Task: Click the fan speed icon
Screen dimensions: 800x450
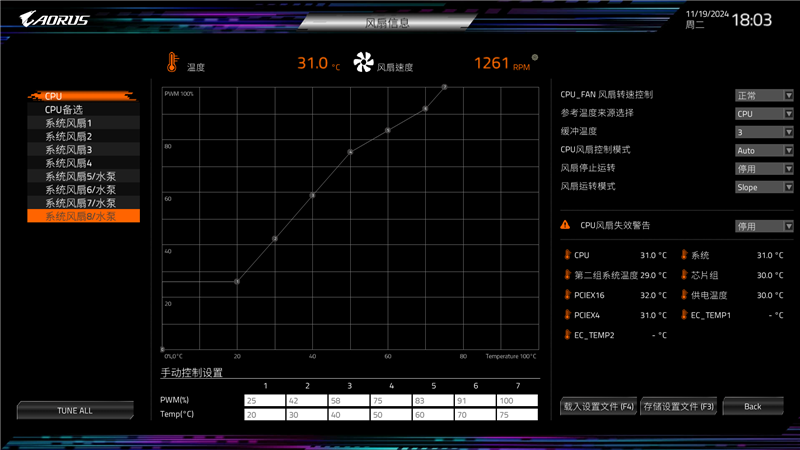Action: click(363, 62)
